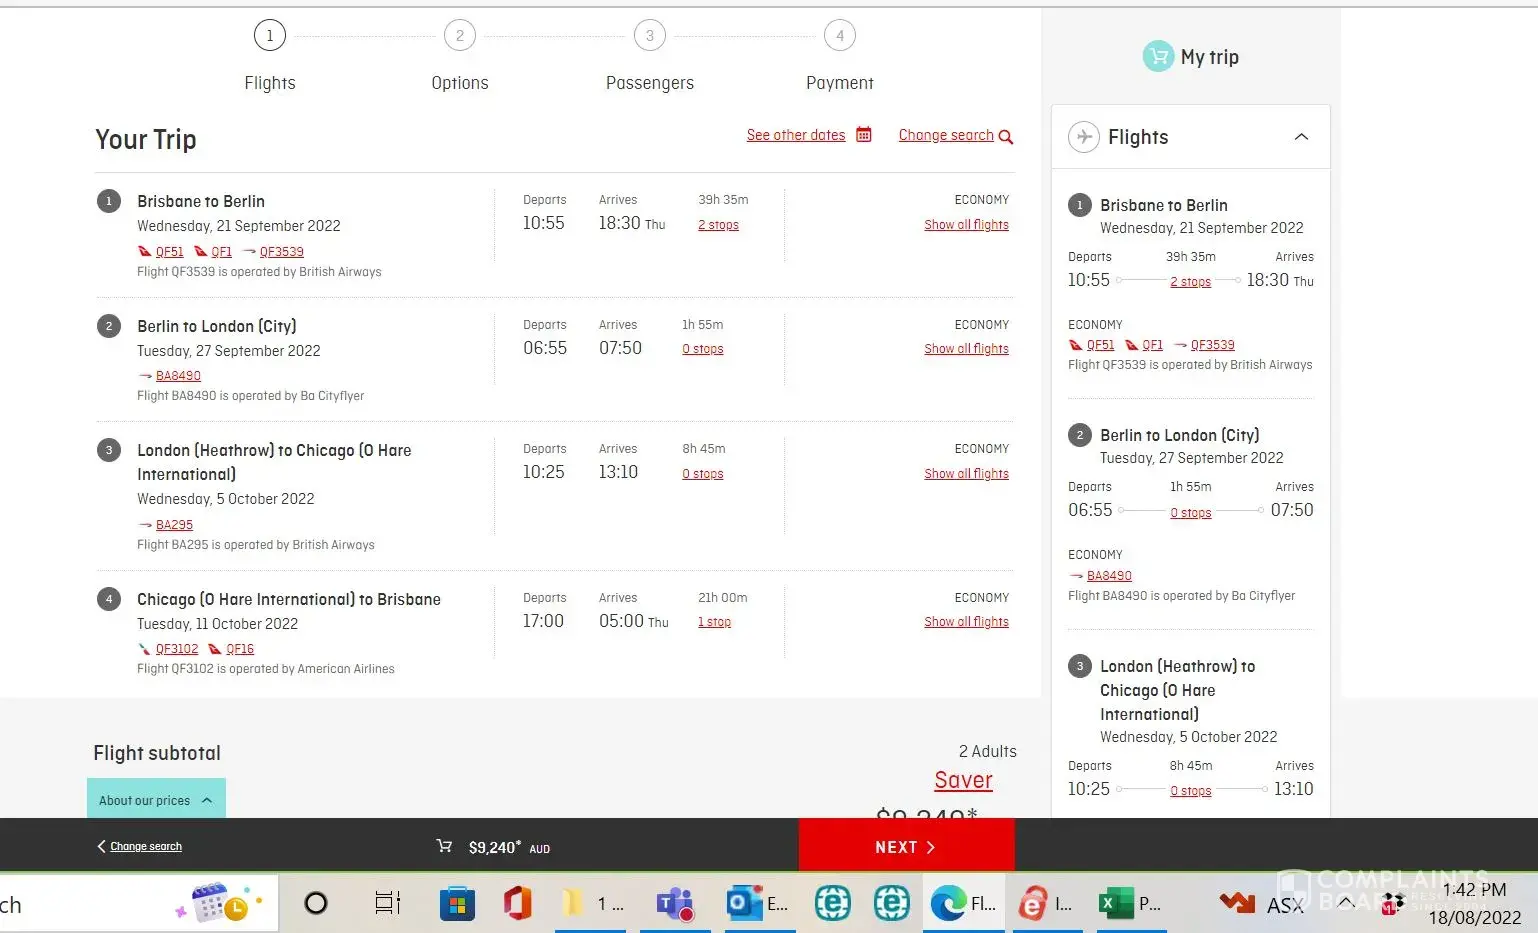Screen dimensions: 1538x933
Task: Show all flights for Berlin to London
Action: 966,349
